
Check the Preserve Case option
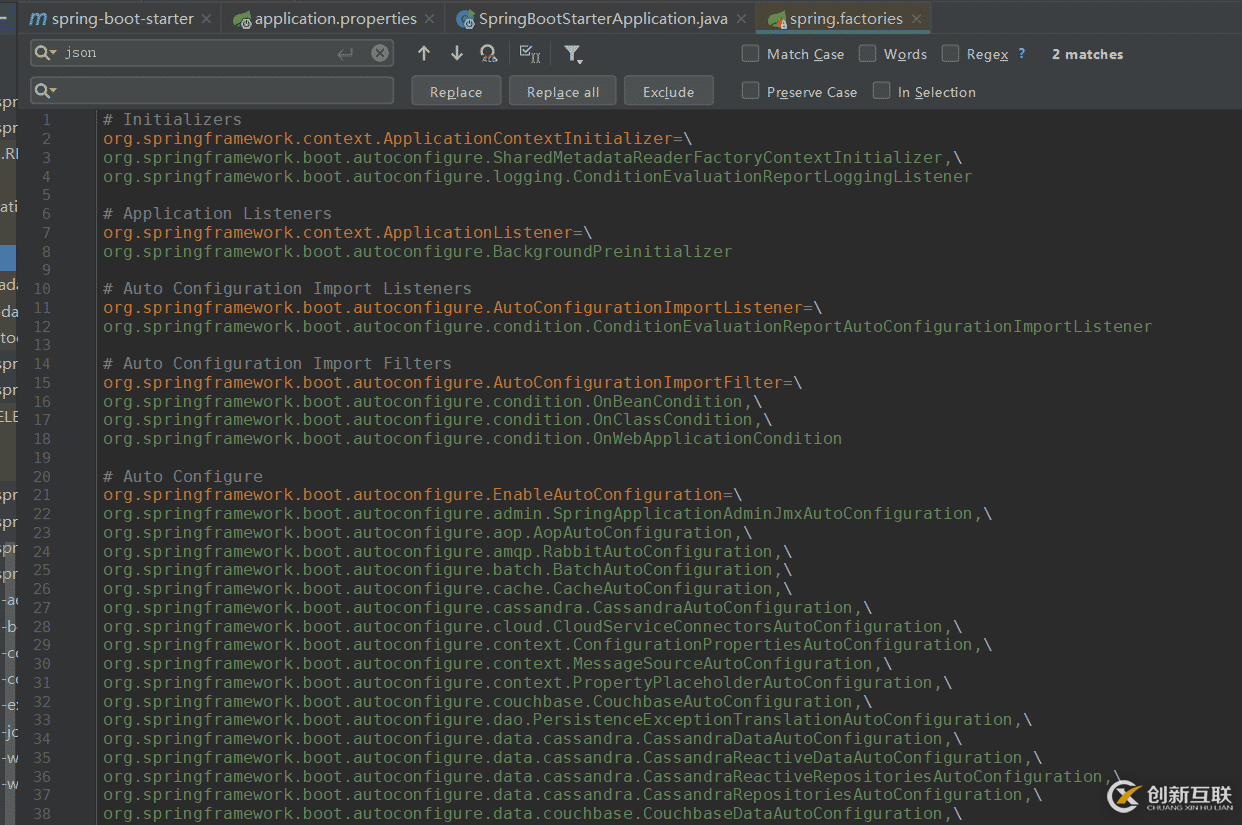tap(750, 91)
